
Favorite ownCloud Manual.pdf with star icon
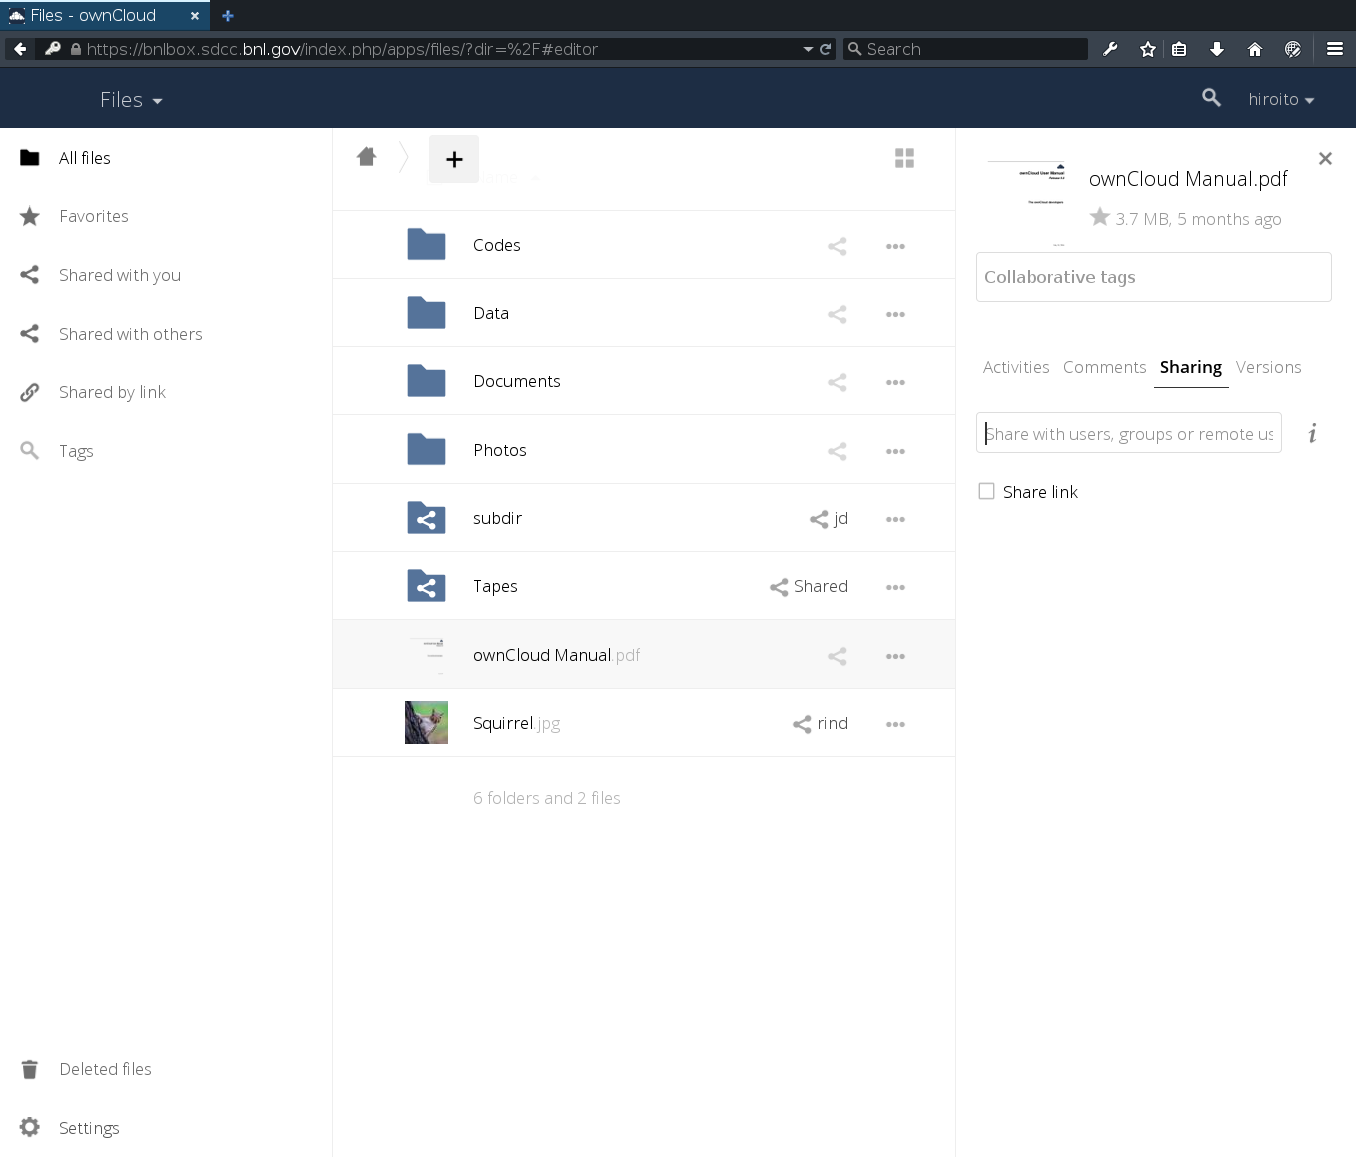[1100, 217]
